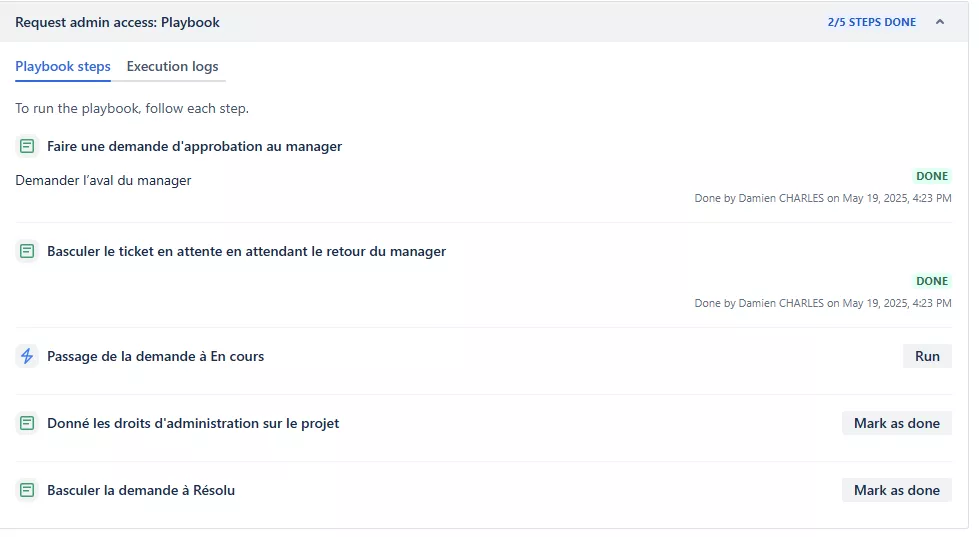
Task: Switch to the Execution logs tab
Action: [172, 66]
